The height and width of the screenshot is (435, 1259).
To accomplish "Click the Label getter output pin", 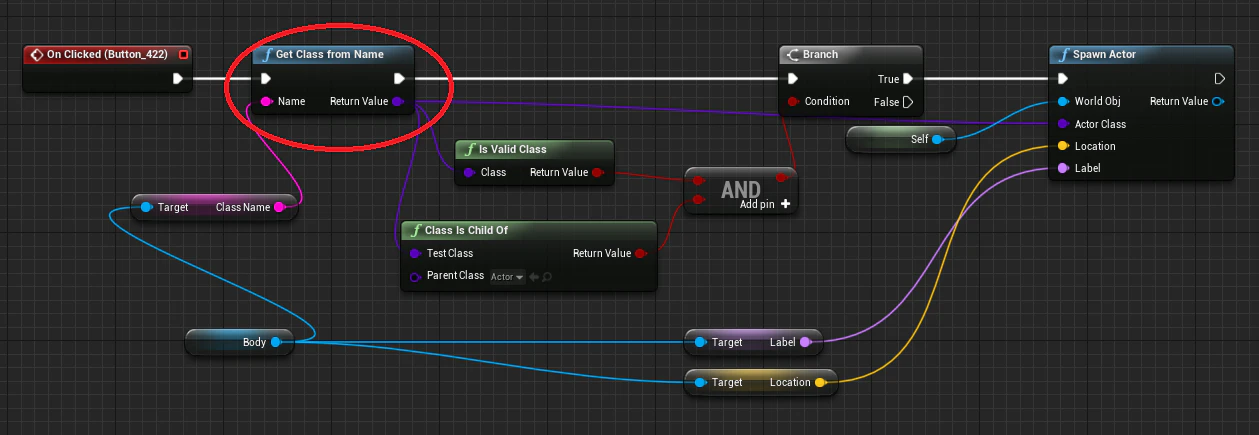I will (x=806, y=342).
